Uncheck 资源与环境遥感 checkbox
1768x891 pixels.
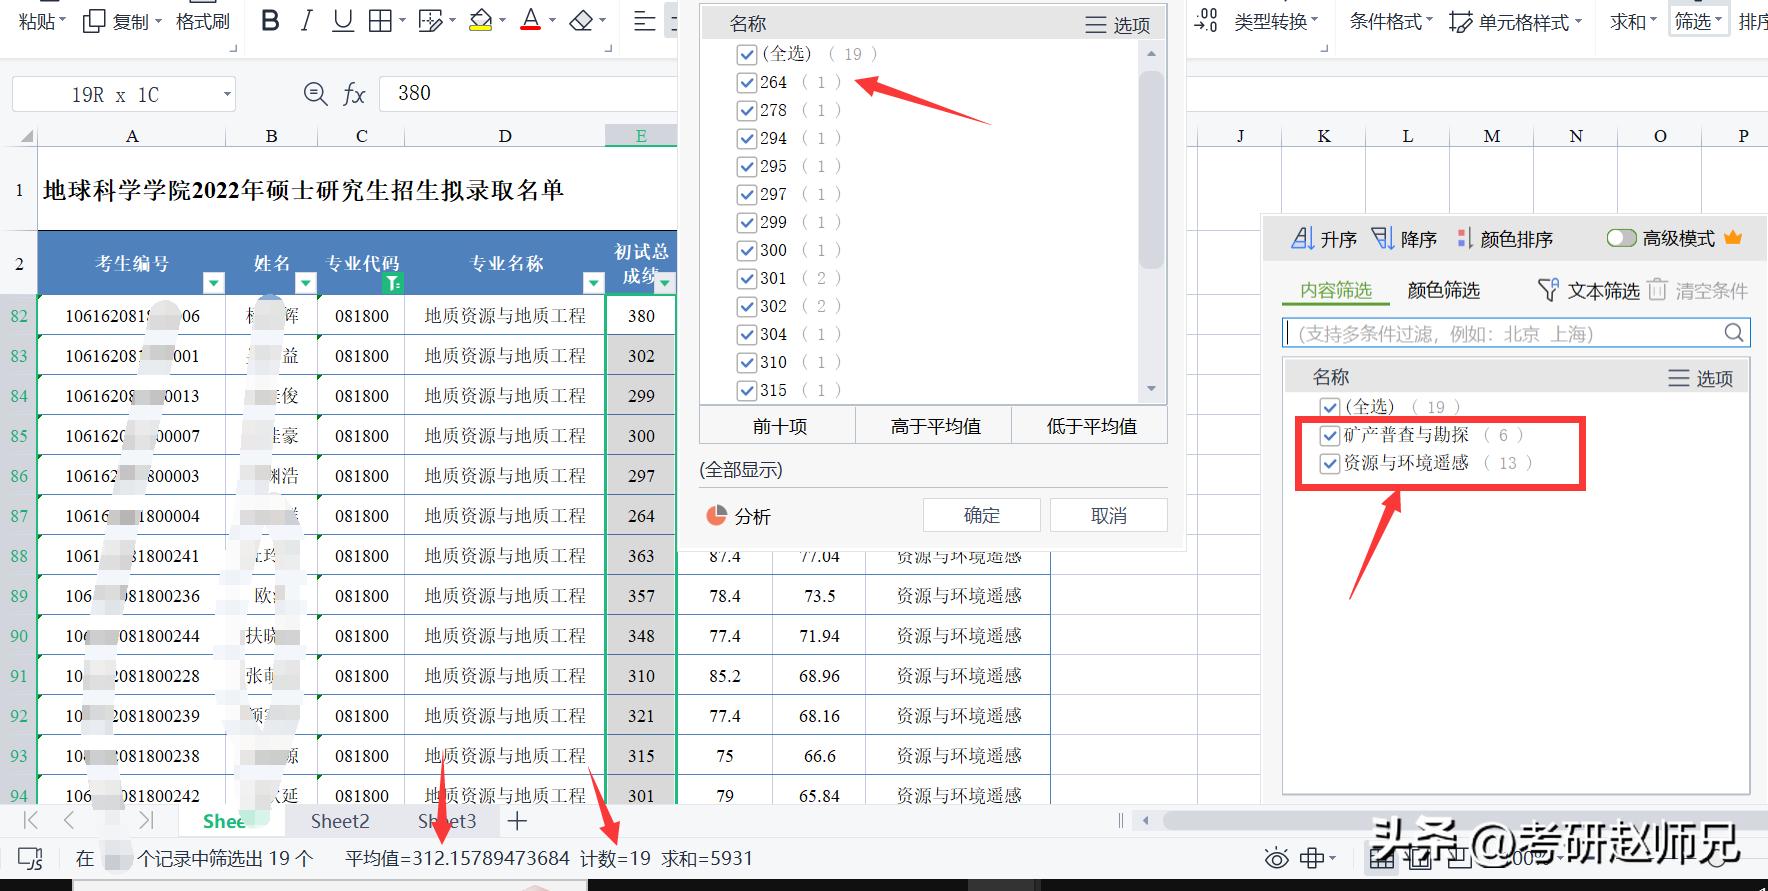(x=1329, y=463)
